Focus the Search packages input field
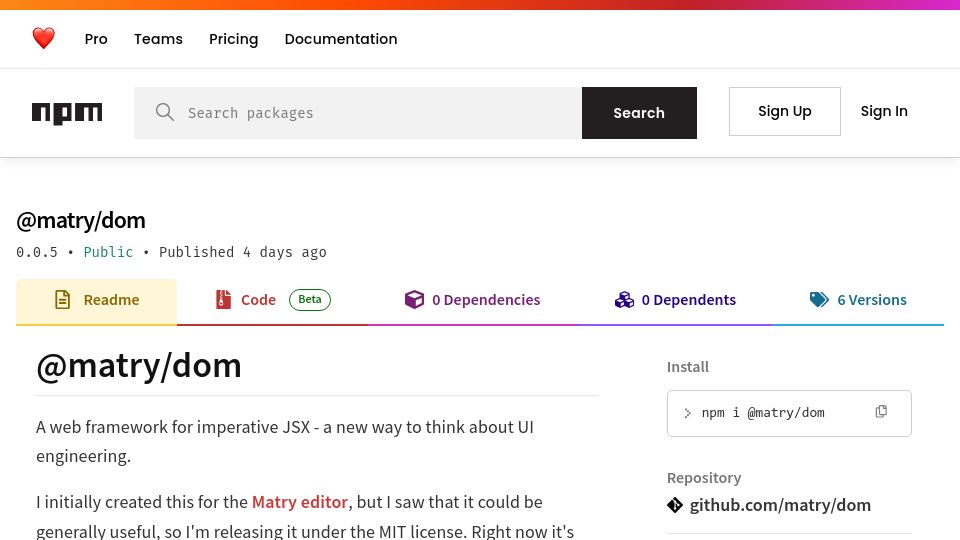 pos(358,113)
